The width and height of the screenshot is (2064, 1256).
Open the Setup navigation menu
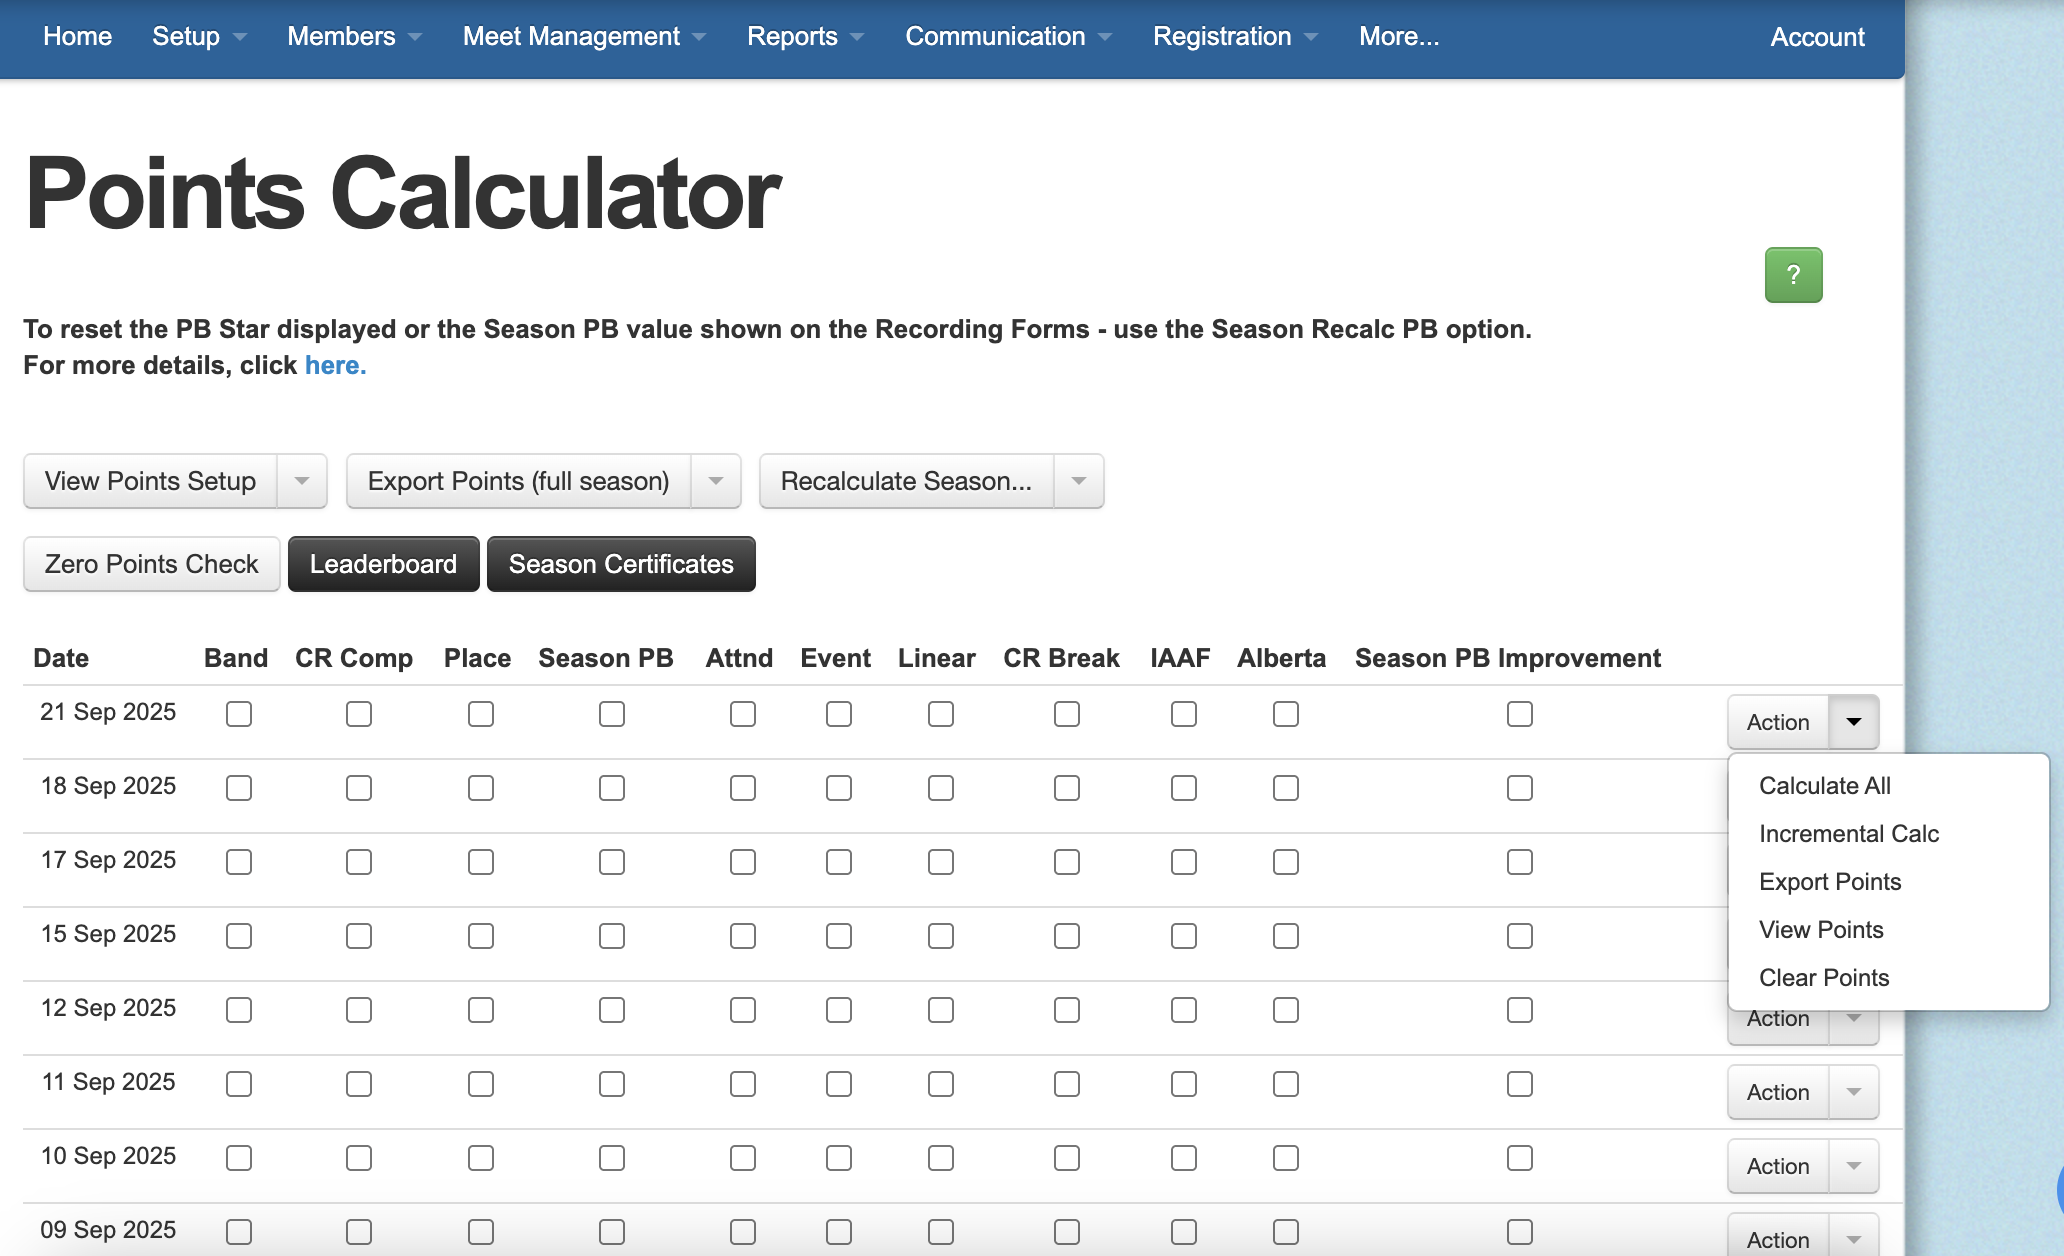[x=199, y=37]
